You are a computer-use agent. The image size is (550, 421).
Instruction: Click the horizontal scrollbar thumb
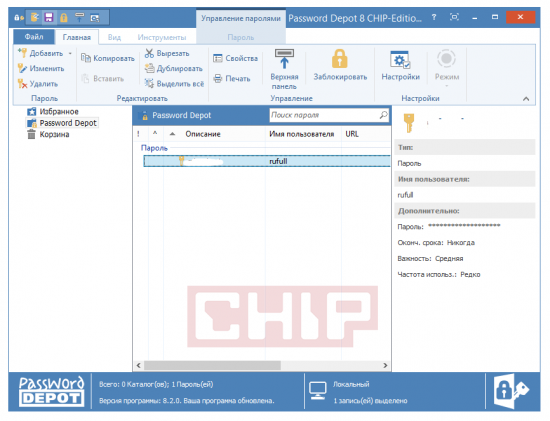pyautogui.click(x=212, y=366)
